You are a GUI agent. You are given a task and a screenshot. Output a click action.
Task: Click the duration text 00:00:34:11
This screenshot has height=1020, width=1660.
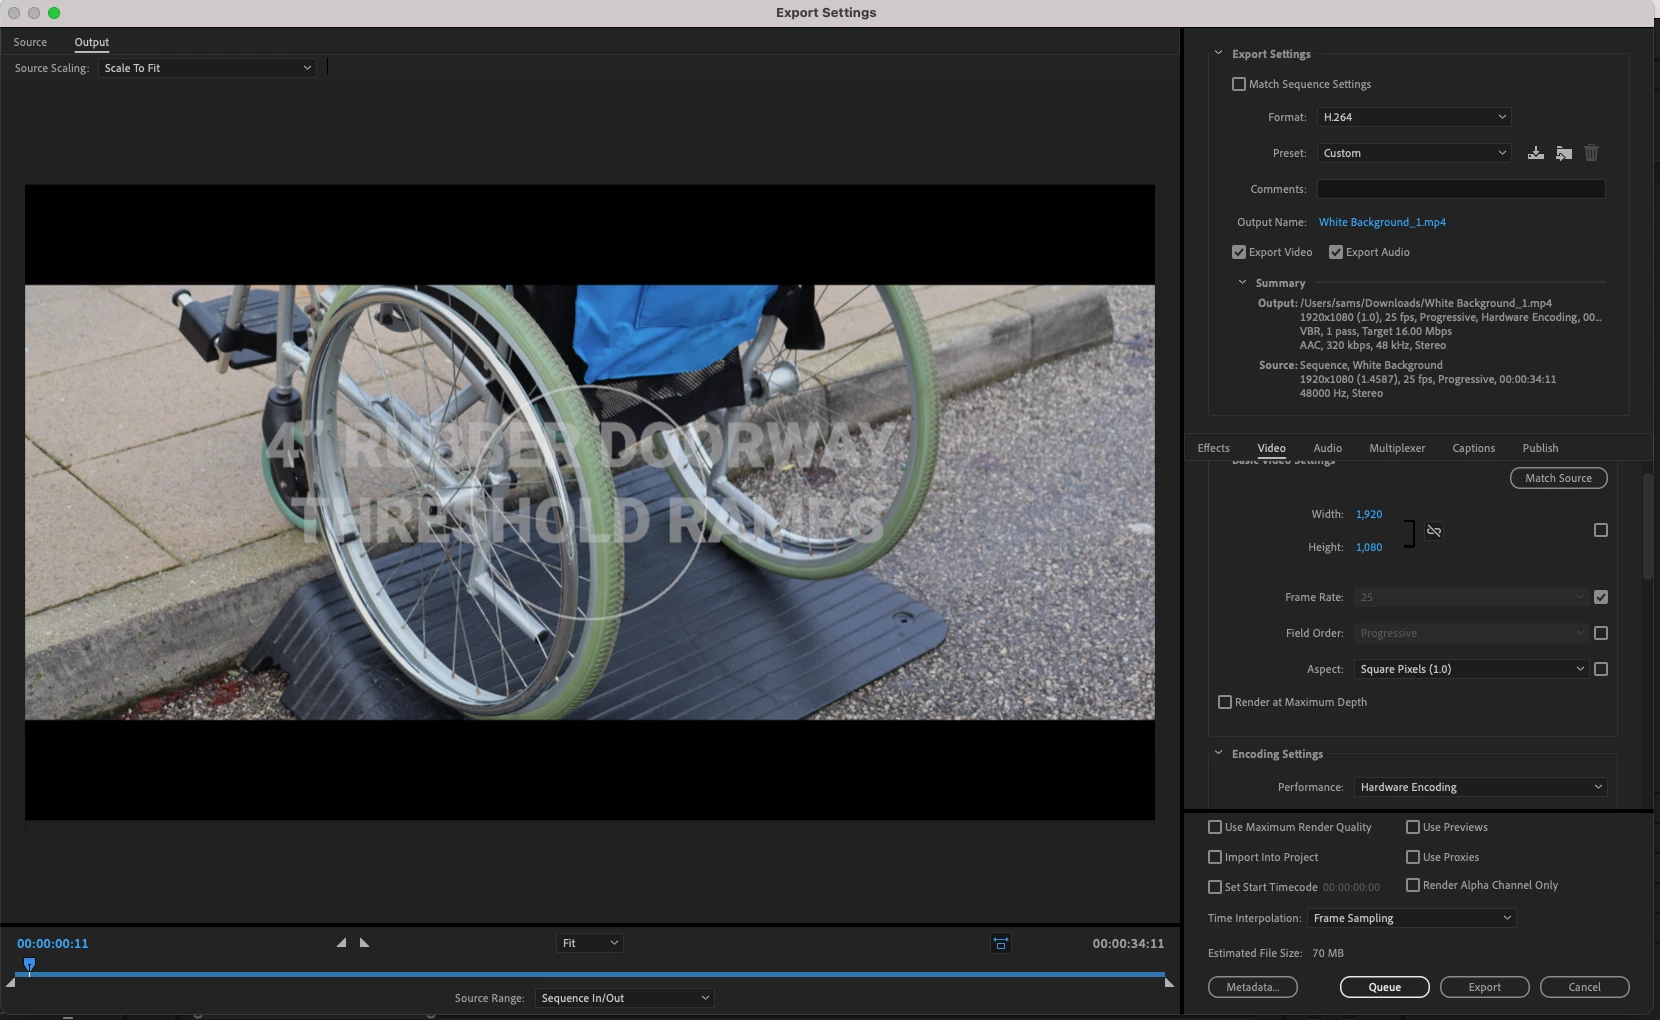click(1128, 943)
